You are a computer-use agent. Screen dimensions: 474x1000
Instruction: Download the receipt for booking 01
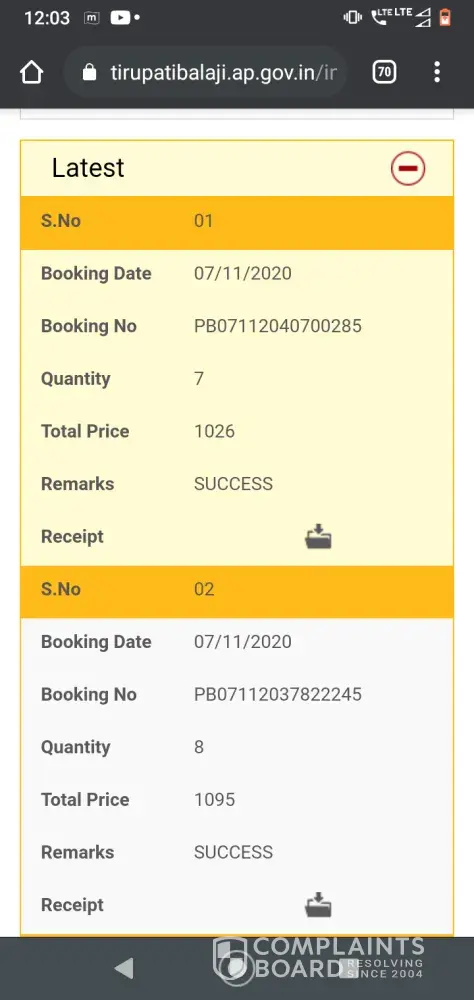pyautogui.click(x=318, y=537)
